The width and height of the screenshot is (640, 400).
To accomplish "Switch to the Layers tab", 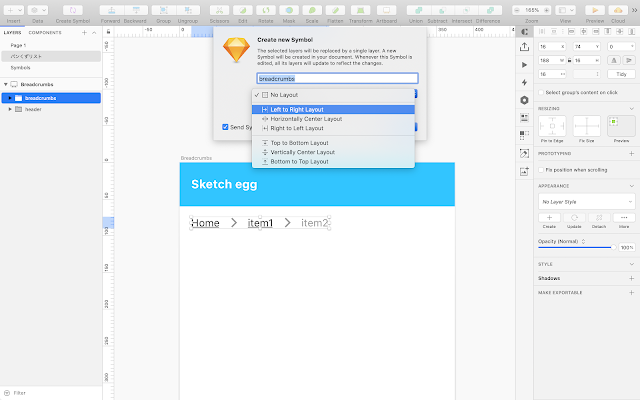I will click(13, 32).
